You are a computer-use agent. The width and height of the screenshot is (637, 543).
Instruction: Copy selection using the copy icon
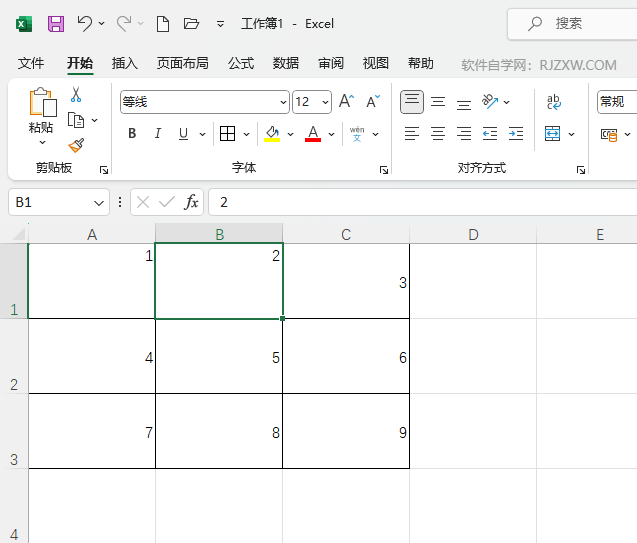(76, 120)
